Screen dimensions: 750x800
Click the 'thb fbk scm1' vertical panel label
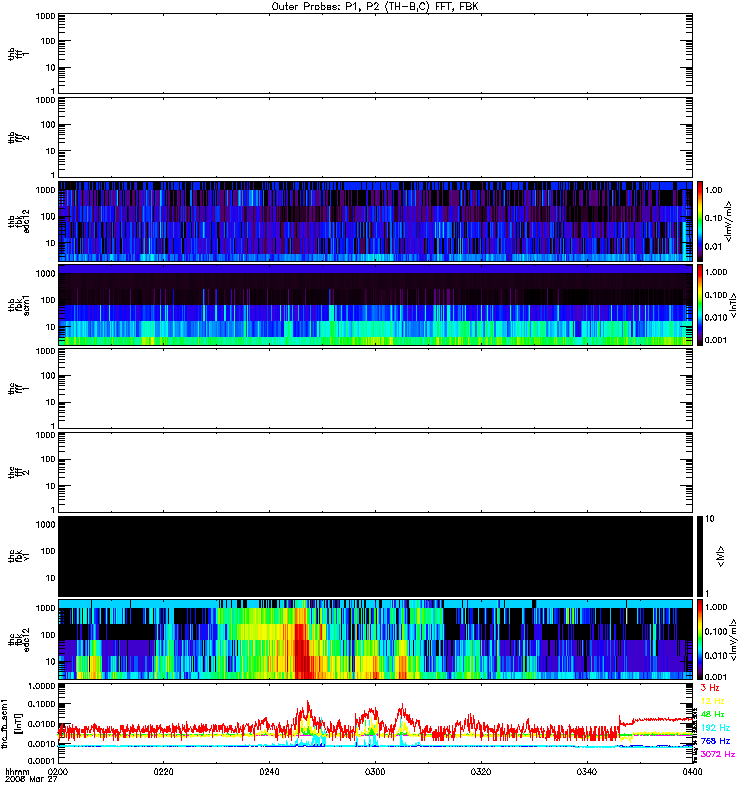tap(19, 305)
